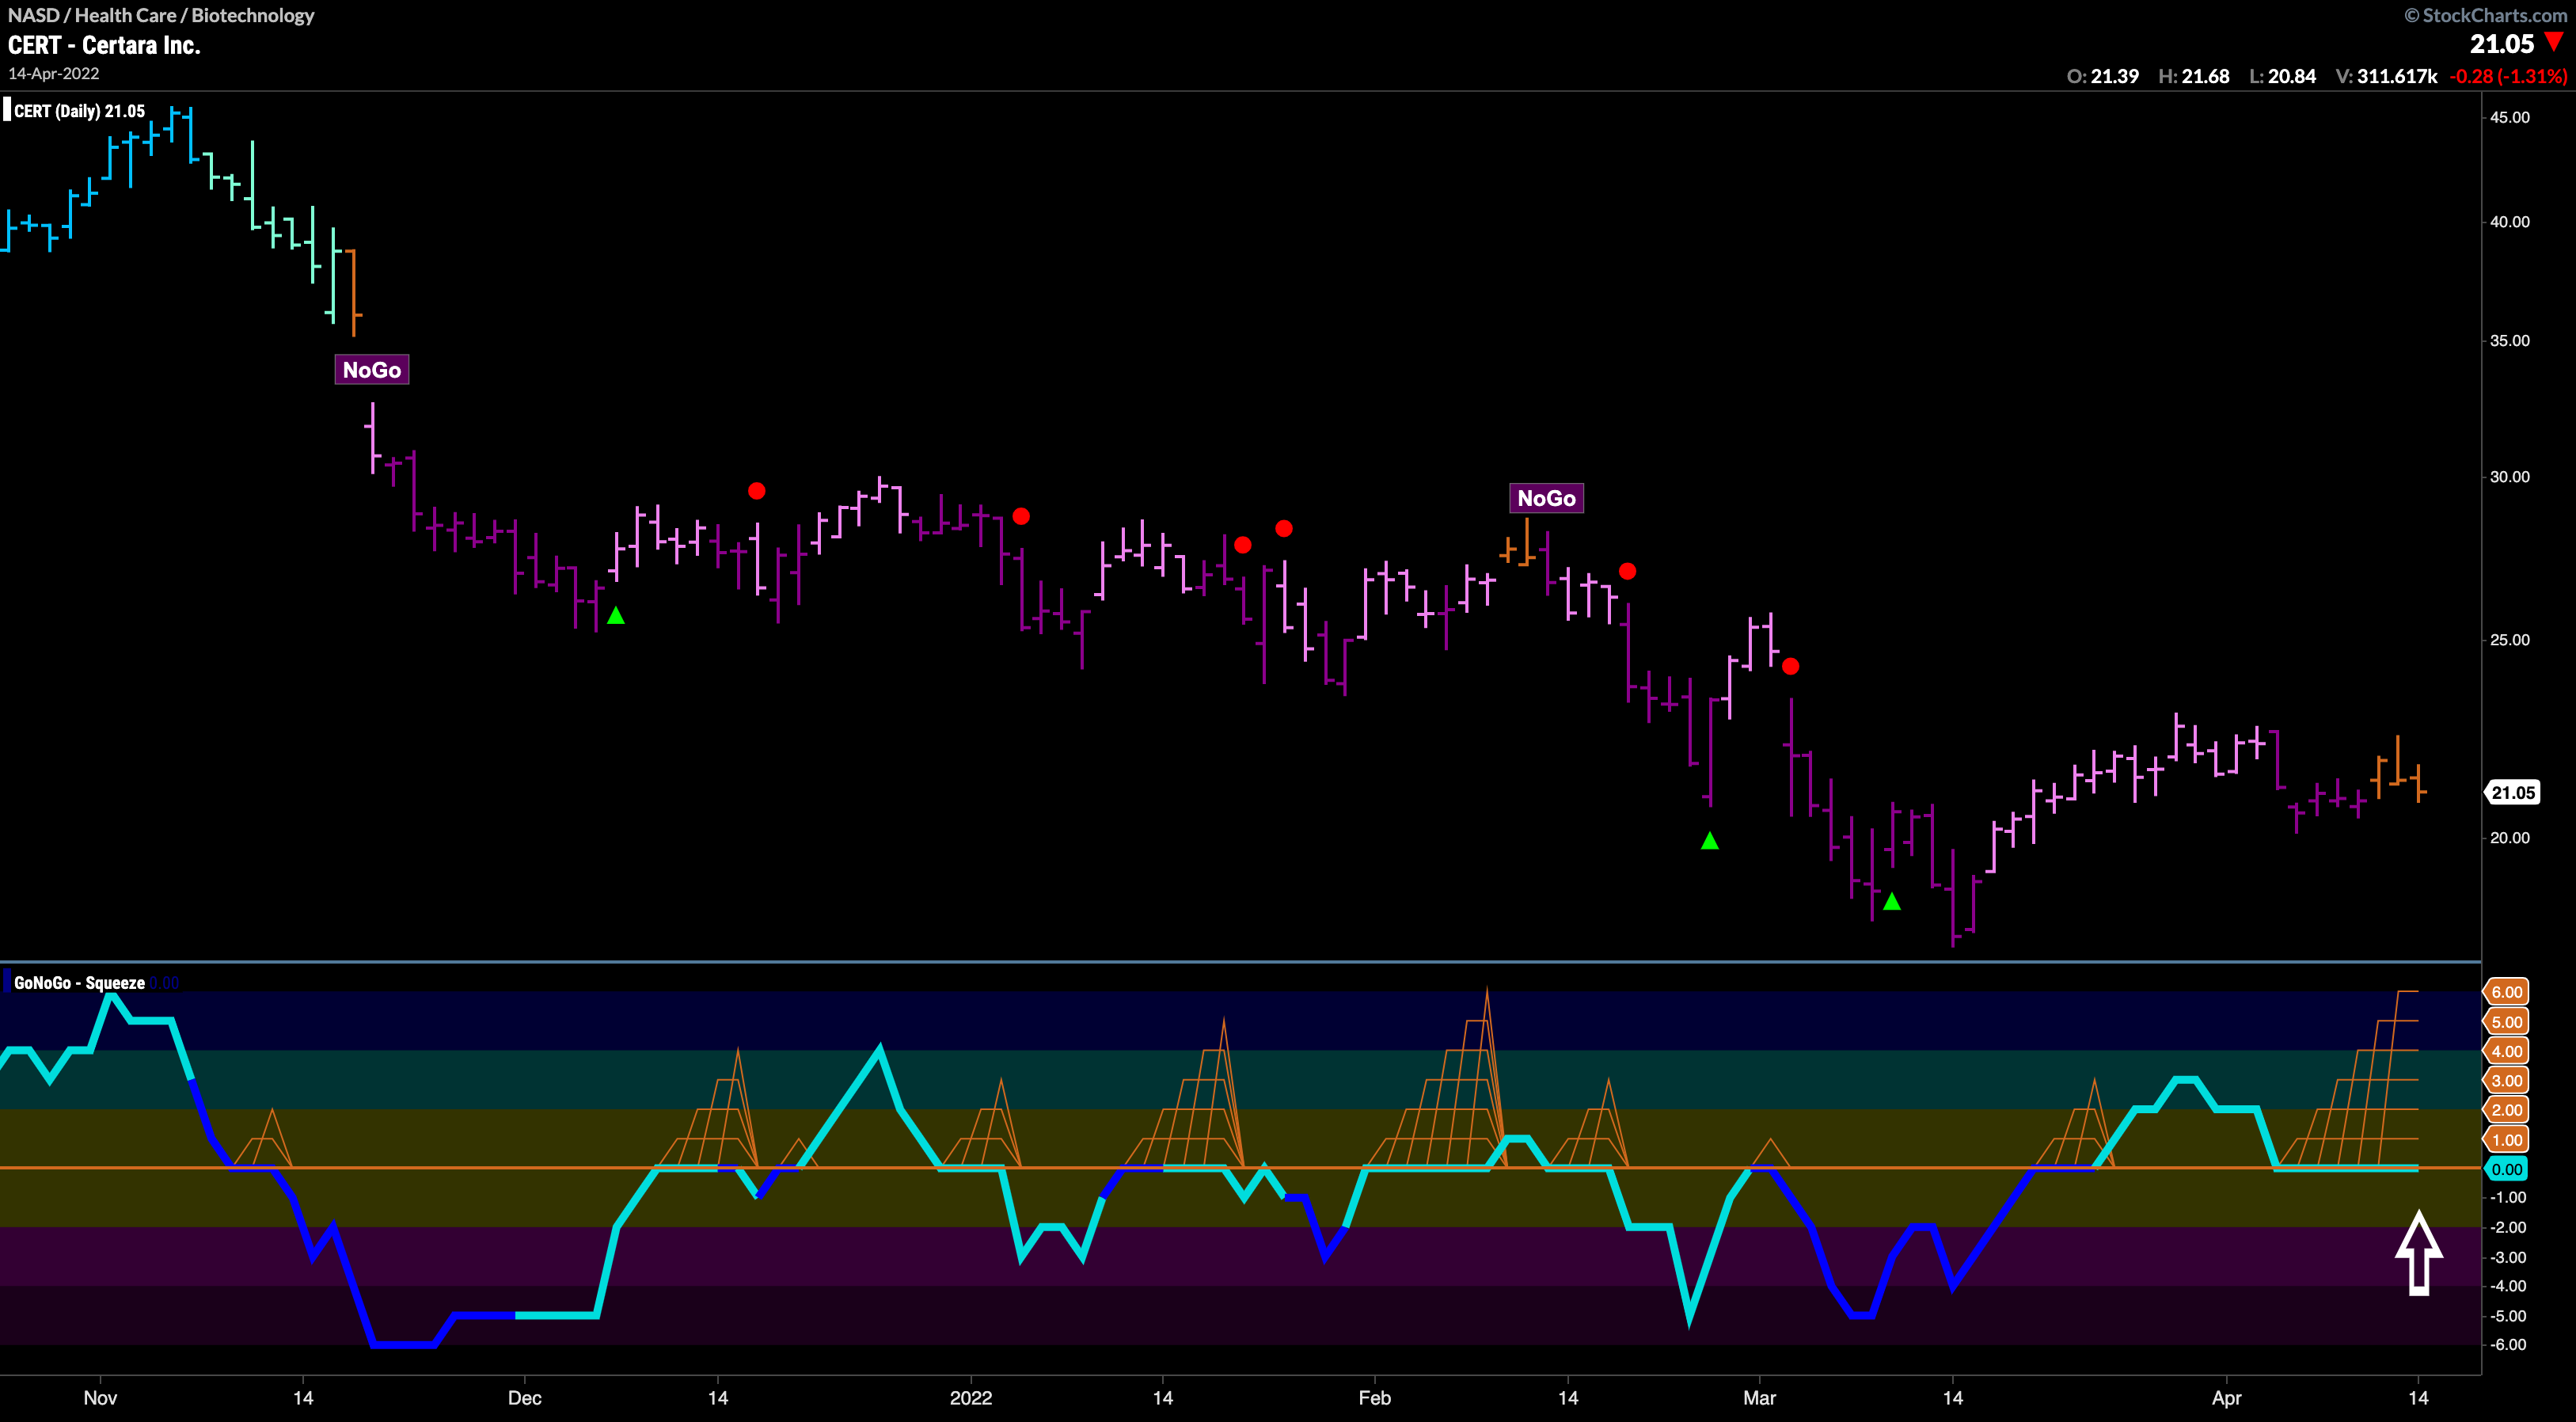Screen dimensions: 2576x1422
Task: Click the 30.00 price axis label
Action: point(2510,477)
